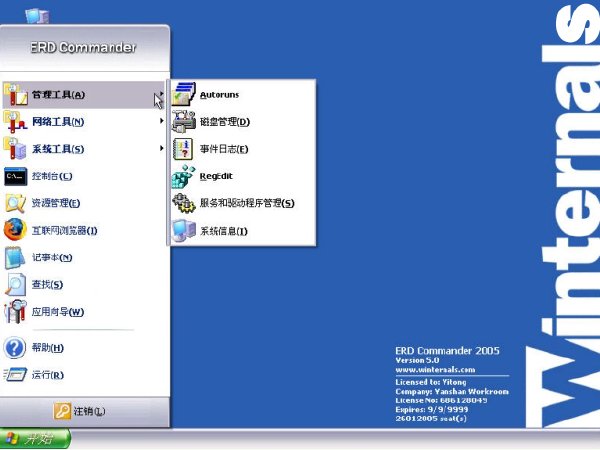Open 帮助(H) from start menu
The width and height of the screenshot is (600, 450).
[x=84, y=348]
